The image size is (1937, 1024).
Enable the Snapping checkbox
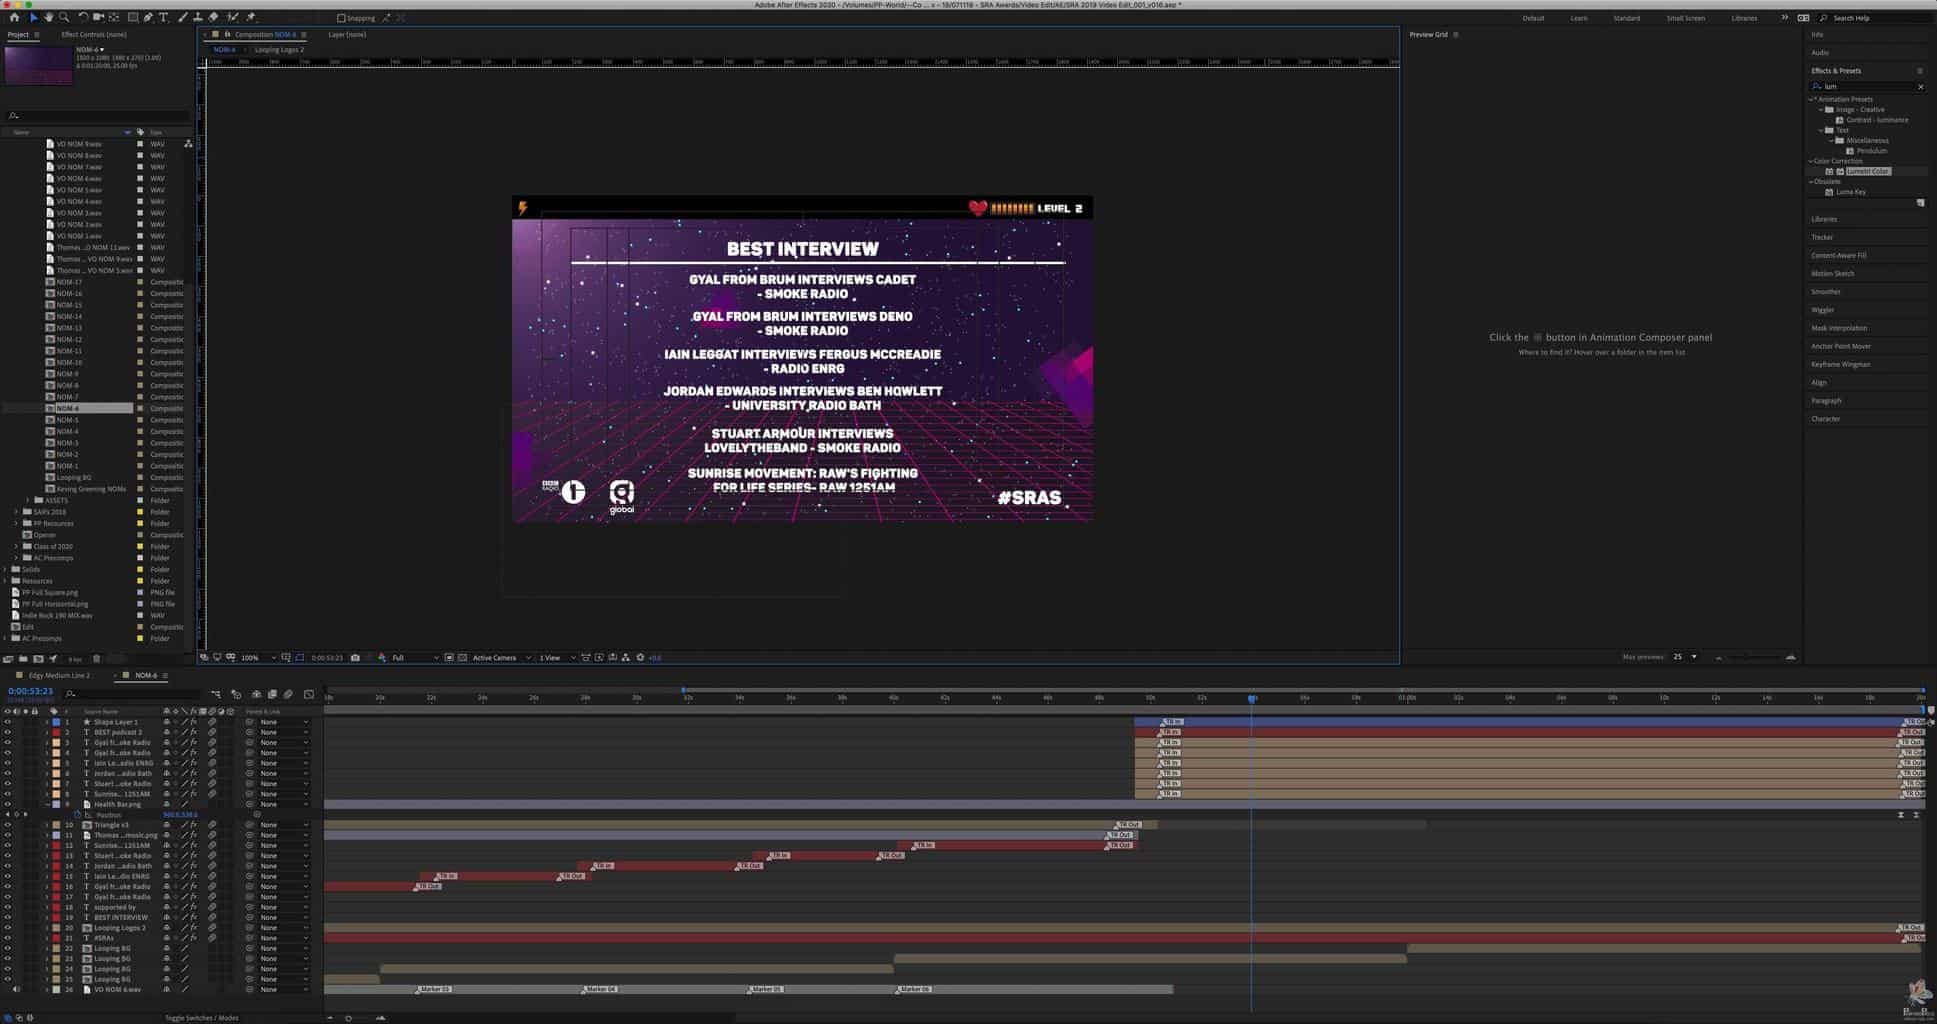click(341, 18)
